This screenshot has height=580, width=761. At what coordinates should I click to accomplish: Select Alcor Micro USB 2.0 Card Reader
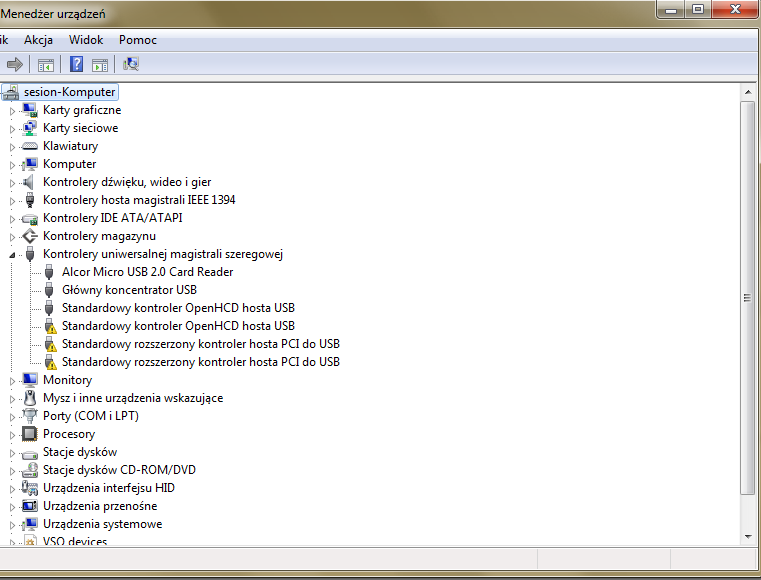(x=148, y=272)
